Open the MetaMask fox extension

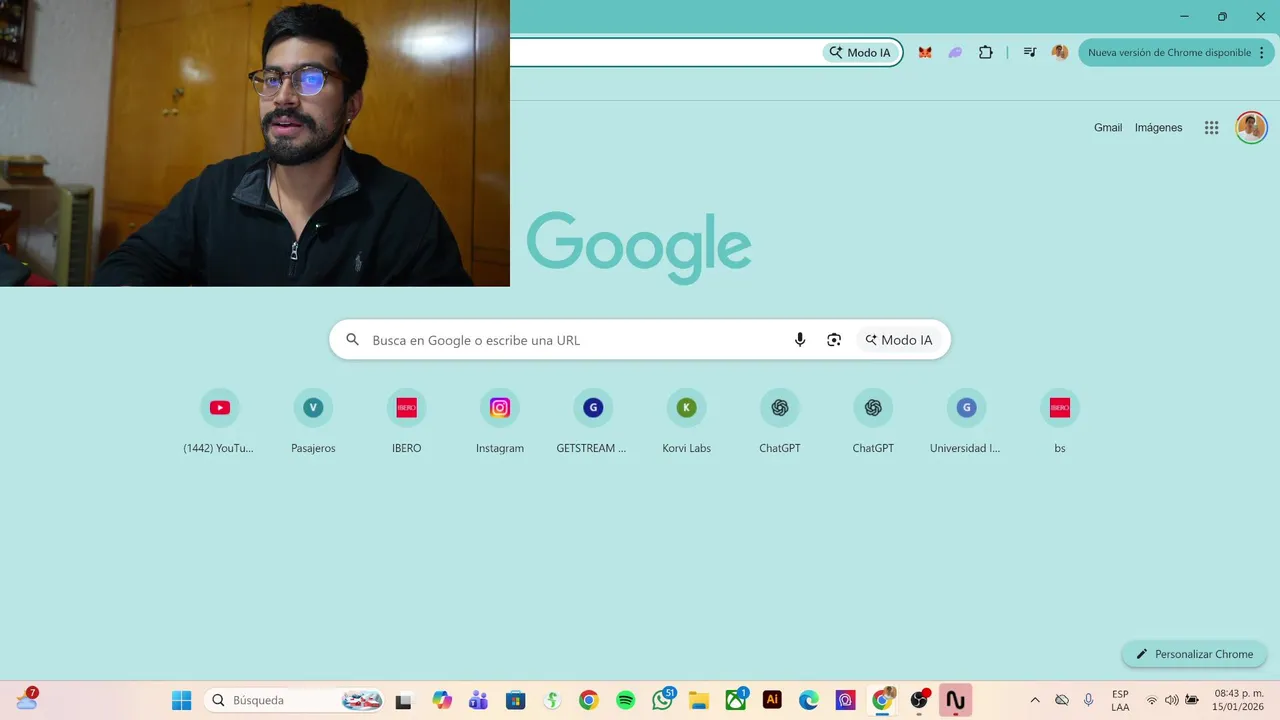[x=925, y=52]
